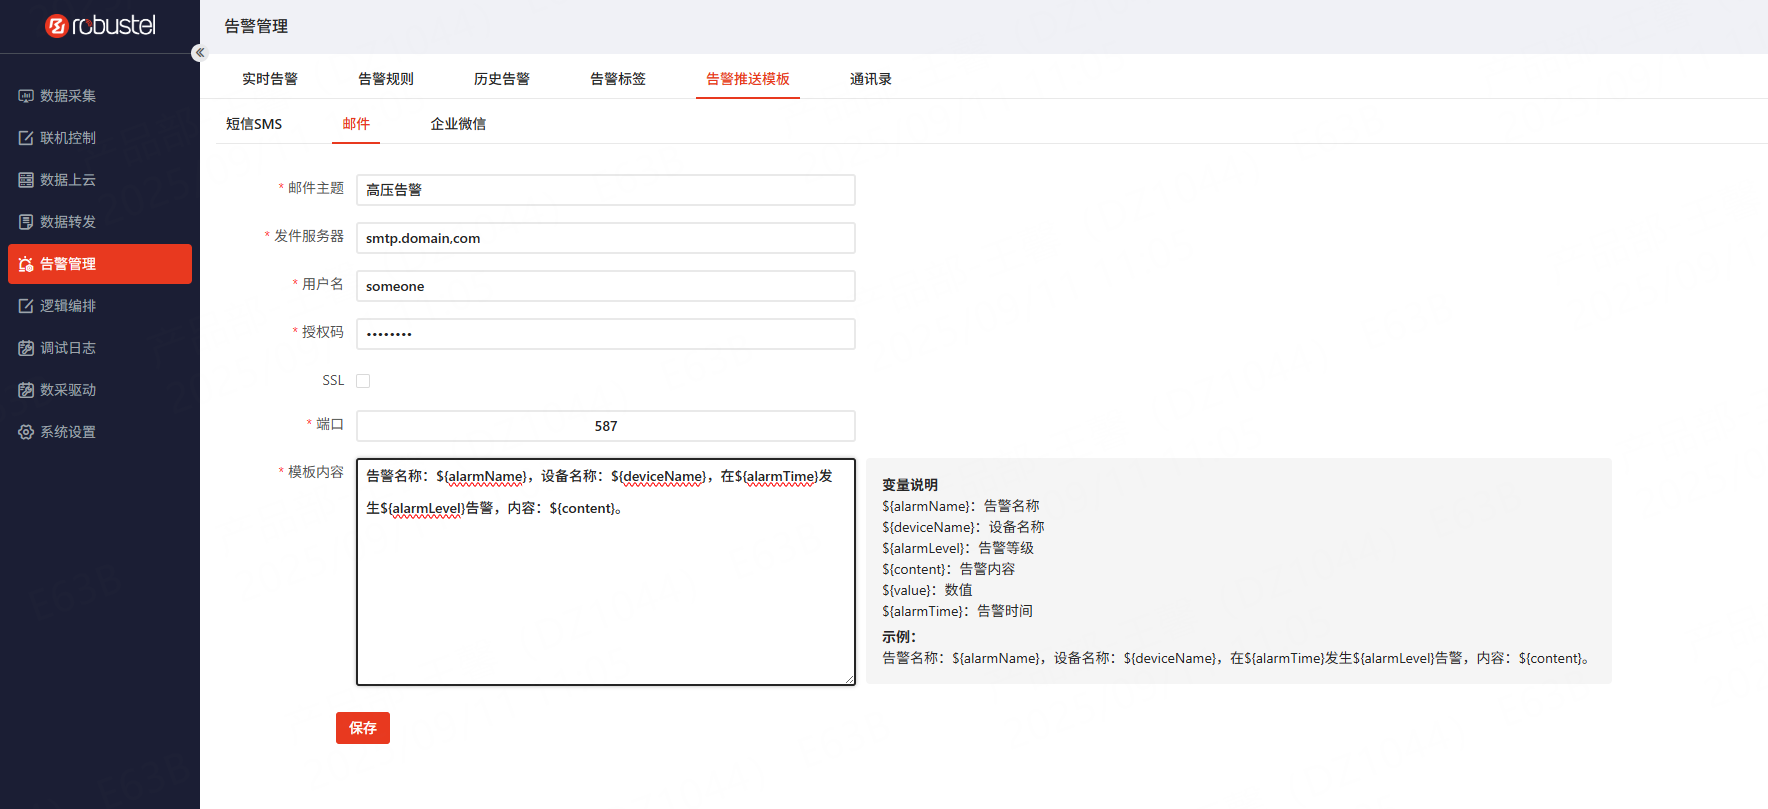Click the robustel logo
The image size is (1768, 809).
tap(100, 26)
